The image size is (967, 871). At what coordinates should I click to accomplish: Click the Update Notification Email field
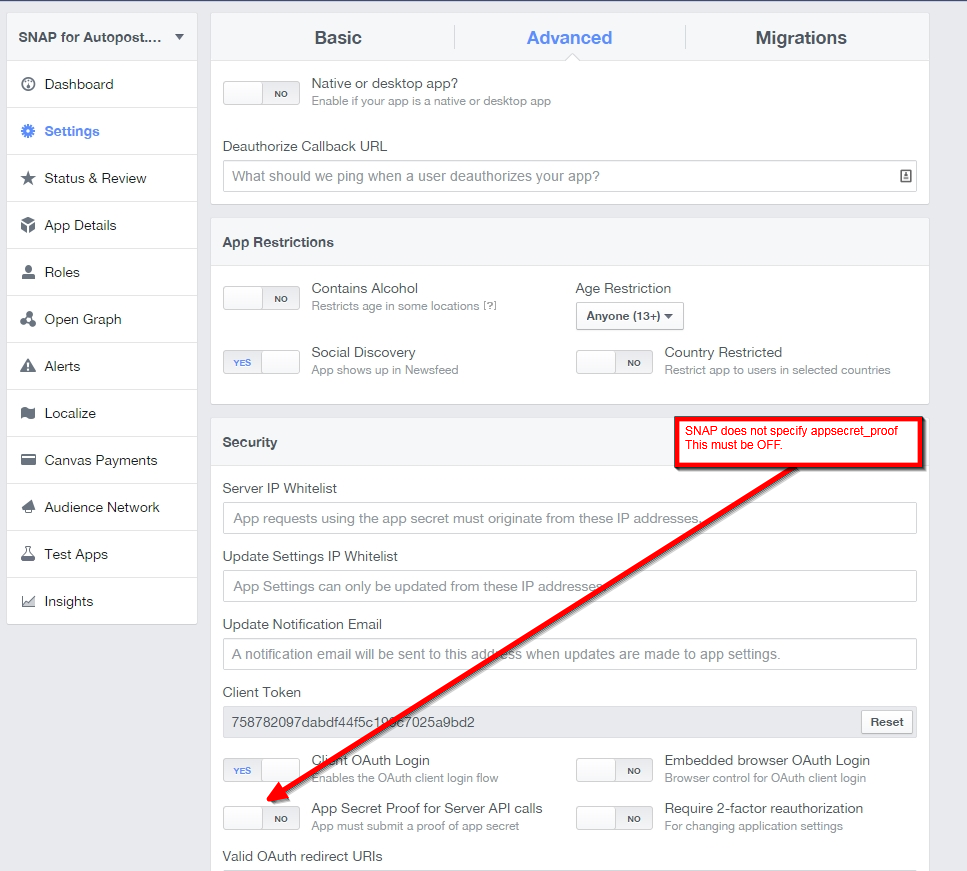tap(569, 654)
